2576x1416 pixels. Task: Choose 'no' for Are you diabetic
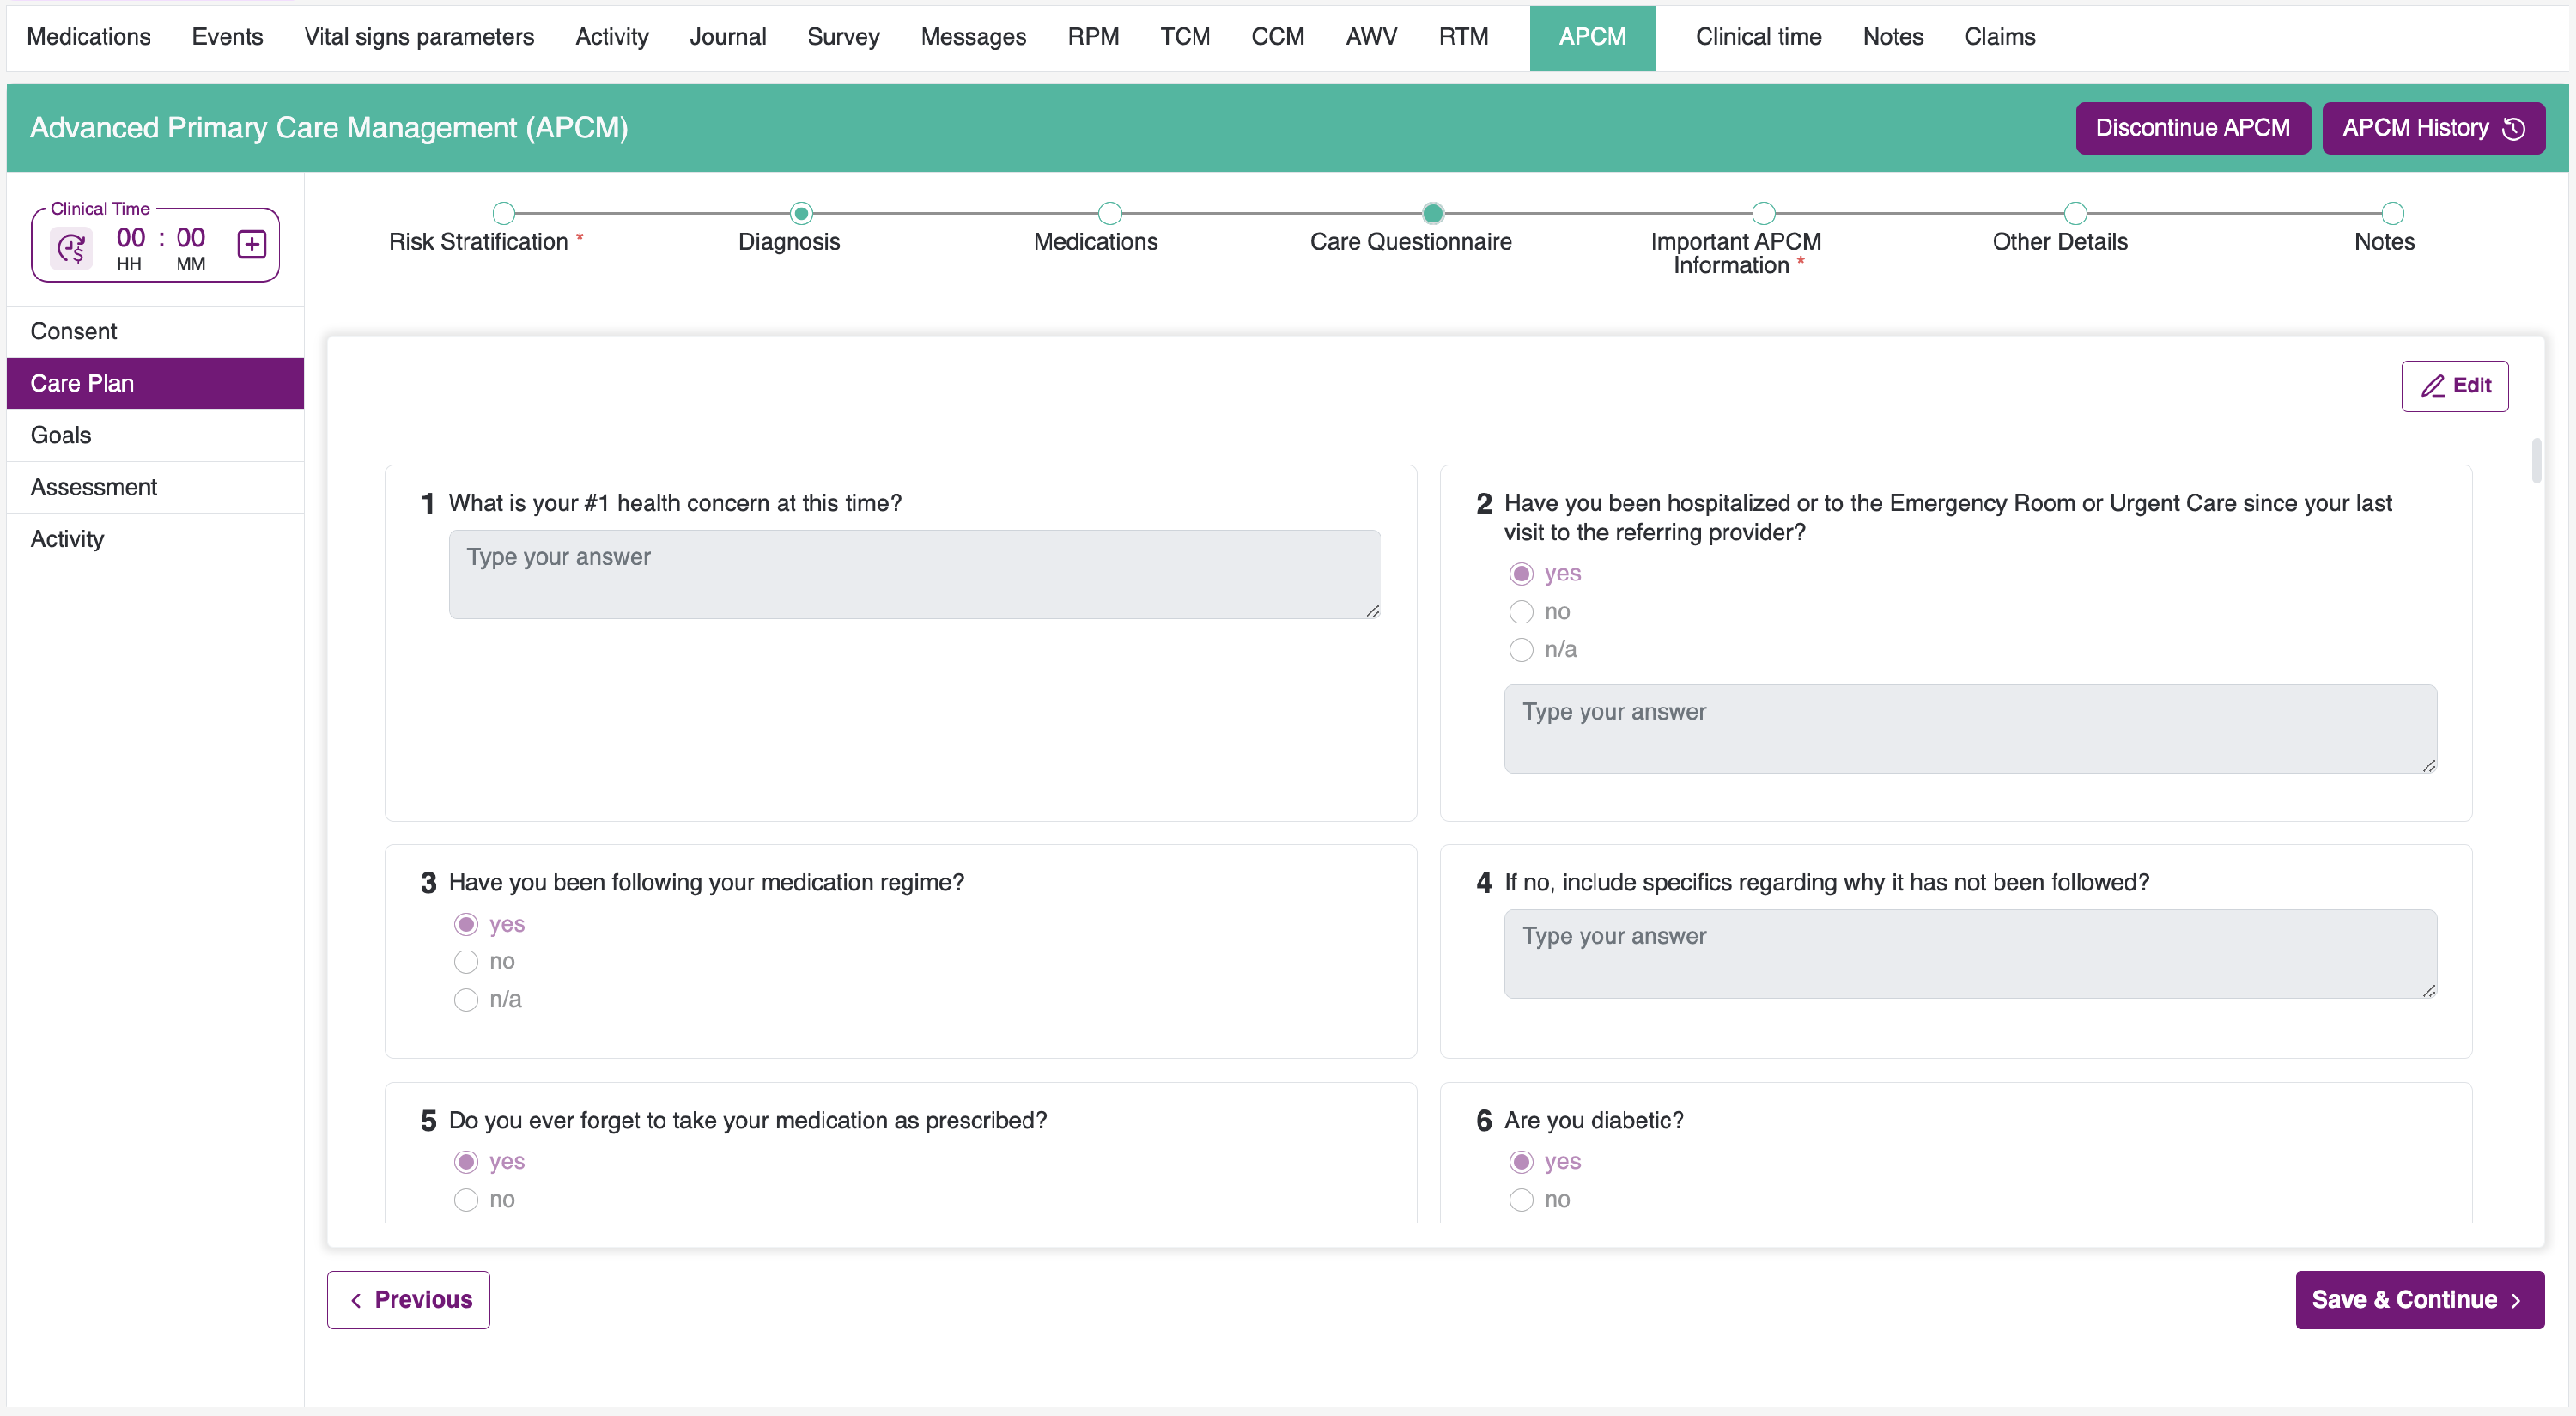tap(1521, 1200)
